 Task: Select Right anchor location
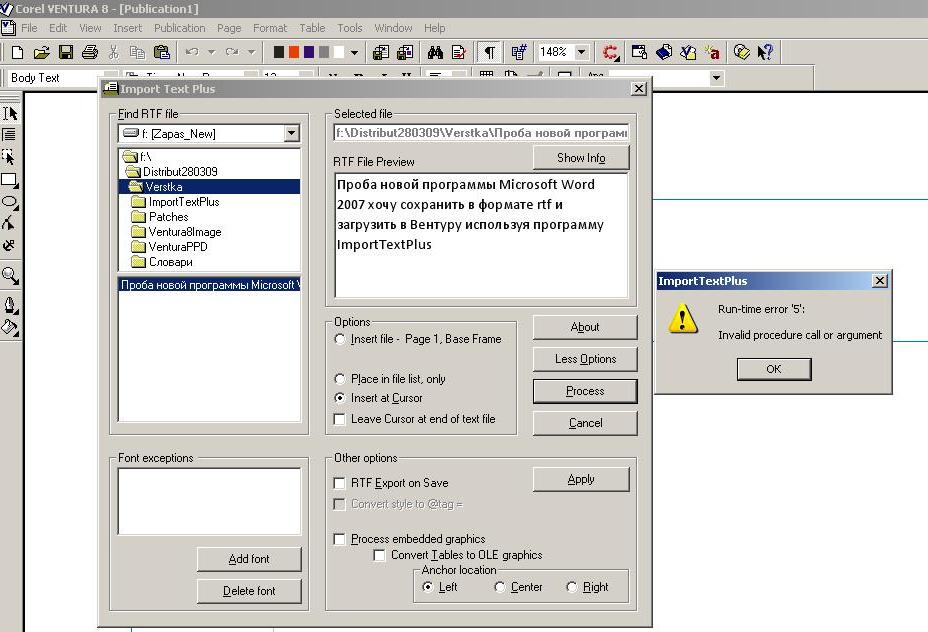pyautogui.click(x=572, y=587)
